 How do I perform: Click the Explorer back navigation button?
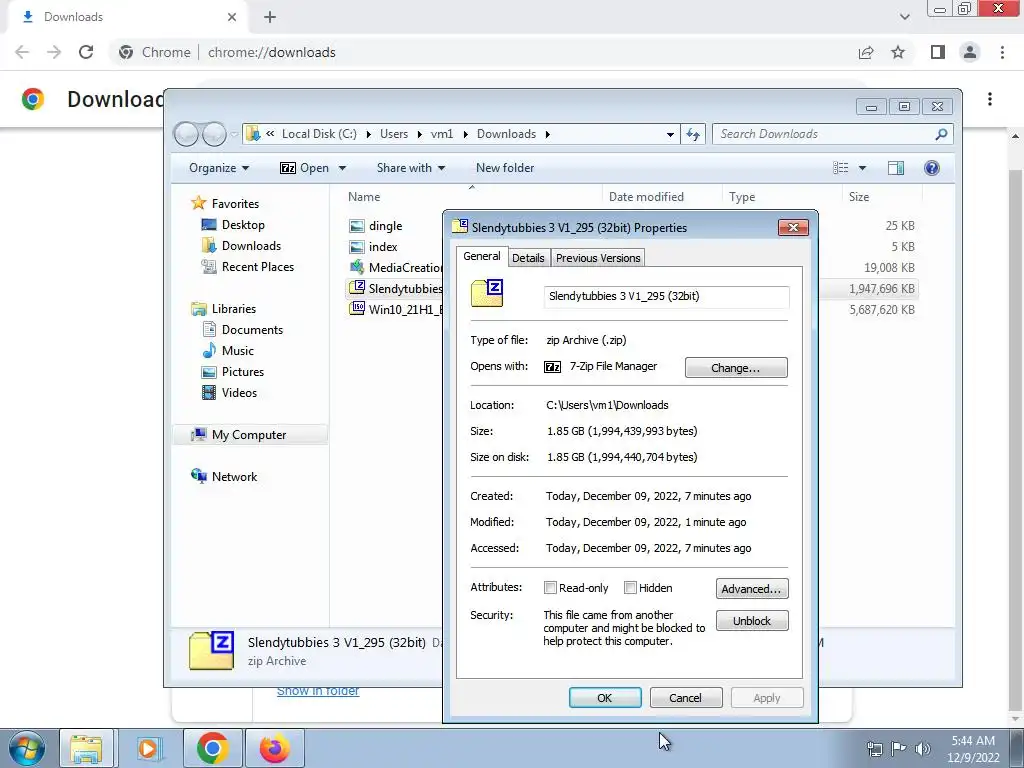coord(187,134)
